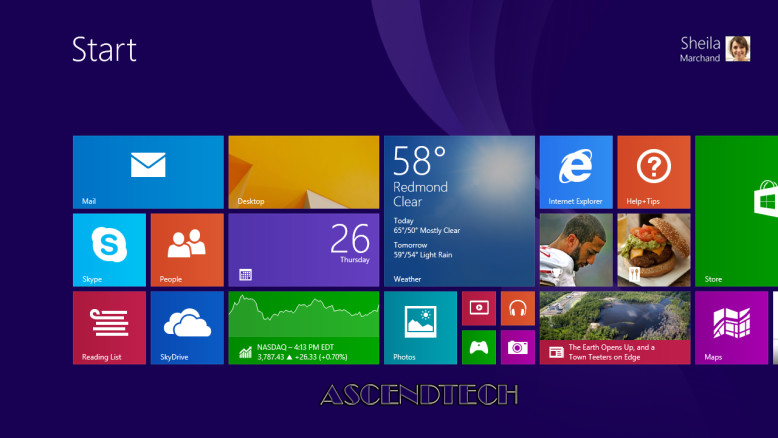Open the small Camera tile
The width and height of the screenshot is (778, 438).
(518, 347)
